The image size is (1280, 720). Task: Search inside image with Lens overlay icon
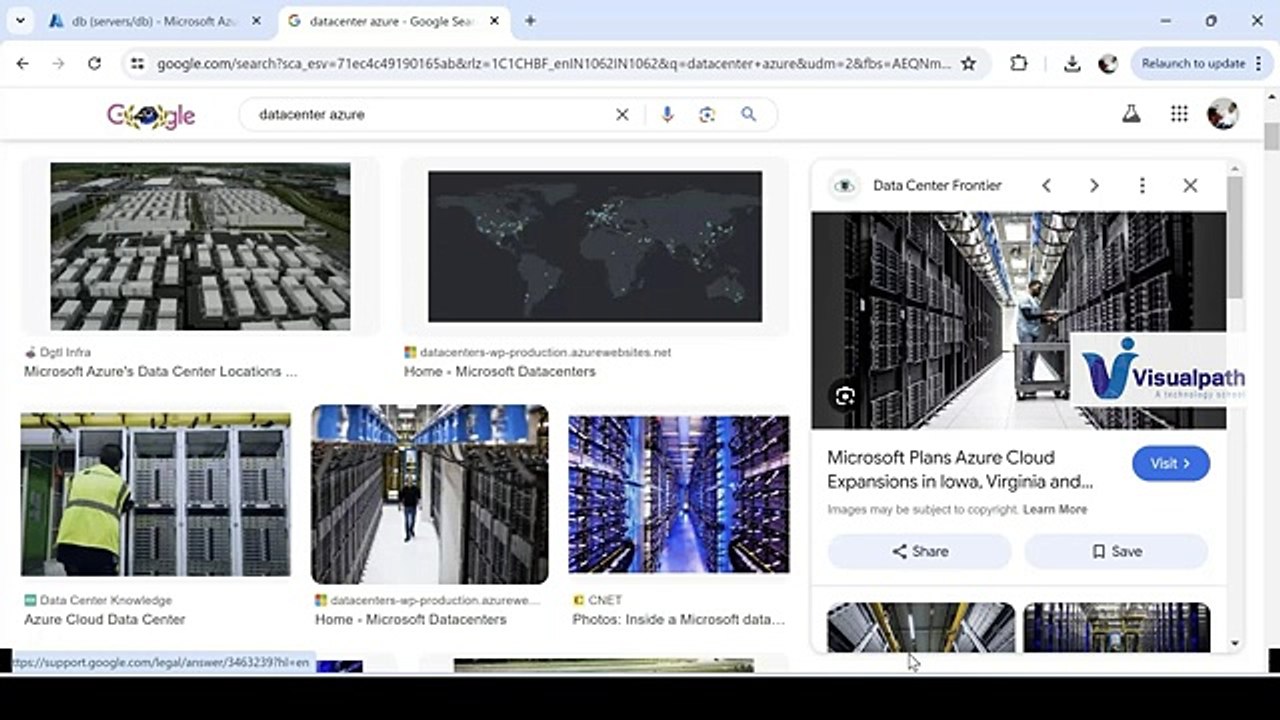pyautogui.click(x=845, y=396)
